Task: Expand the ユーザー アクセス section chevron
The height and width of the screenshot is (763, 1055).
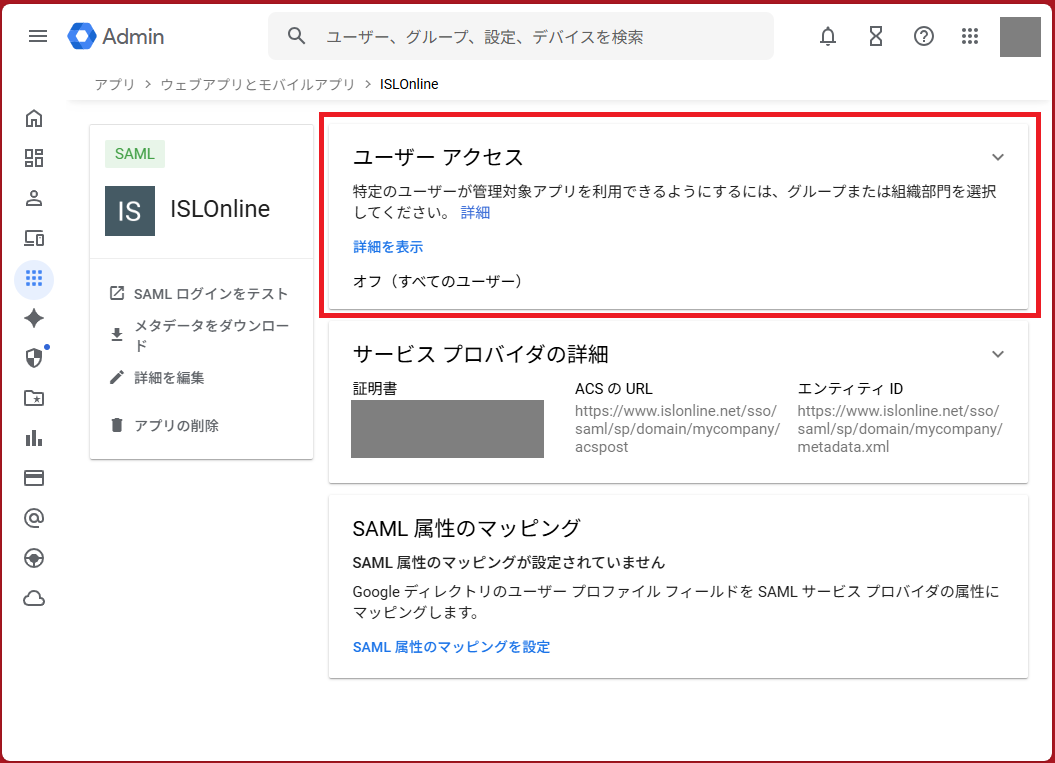Action: click(997, 157)
